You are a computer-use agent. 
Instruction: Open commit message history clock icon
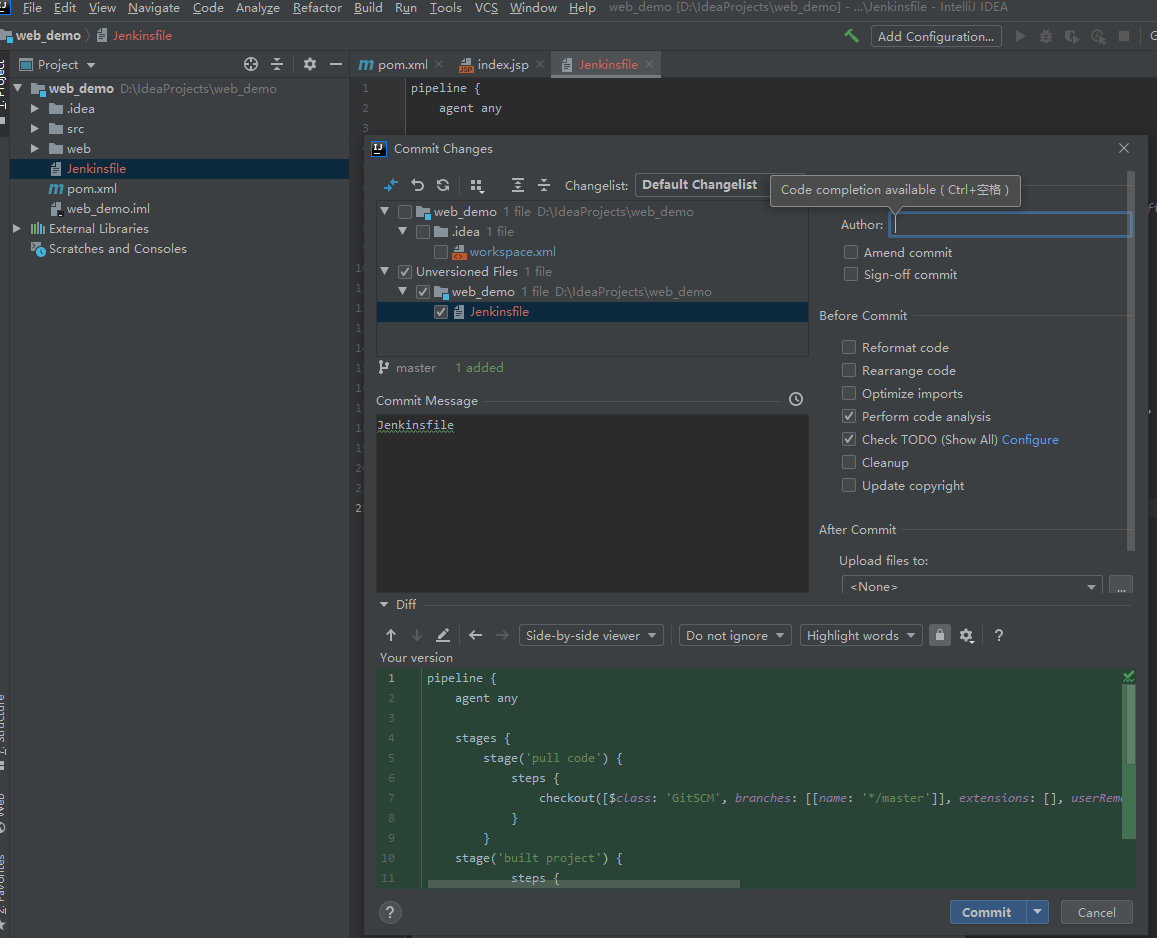pyautogui.click(x=795, y=399)
